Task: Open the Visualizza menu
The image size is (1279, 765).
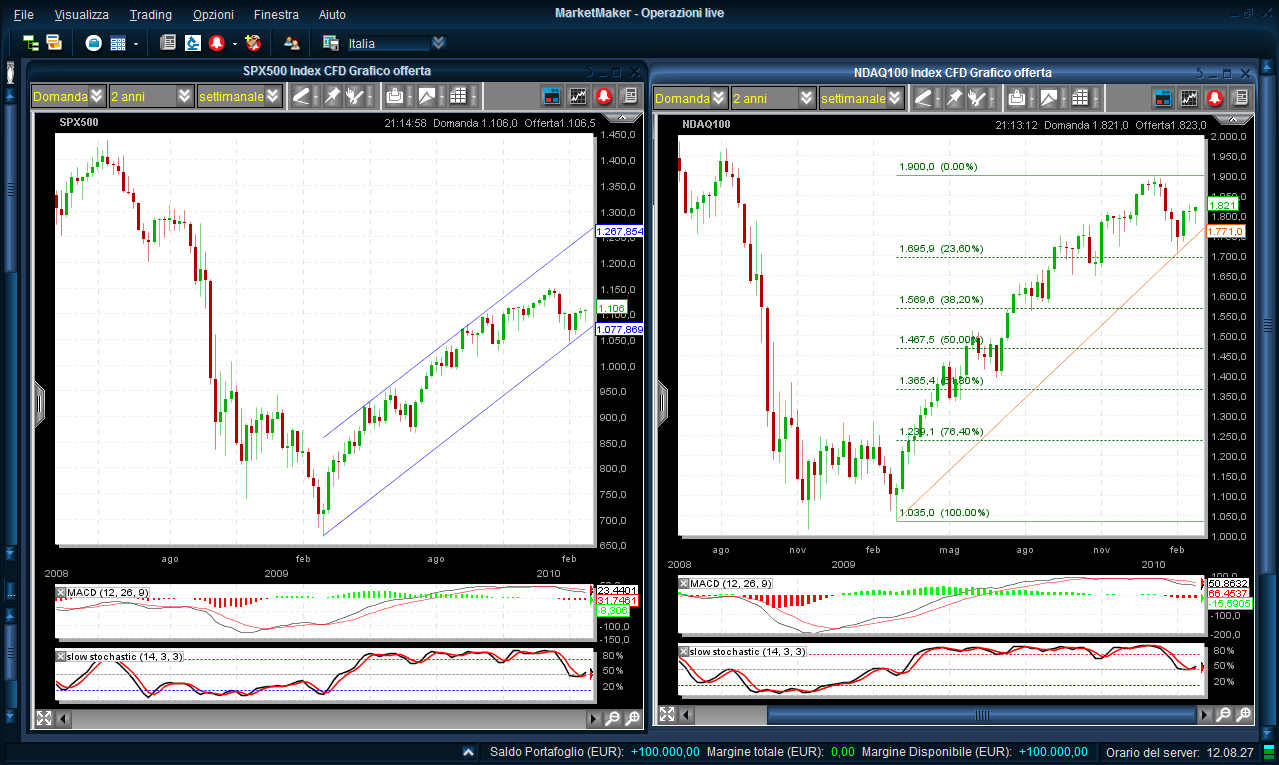Action: click(x=82, y=15)
